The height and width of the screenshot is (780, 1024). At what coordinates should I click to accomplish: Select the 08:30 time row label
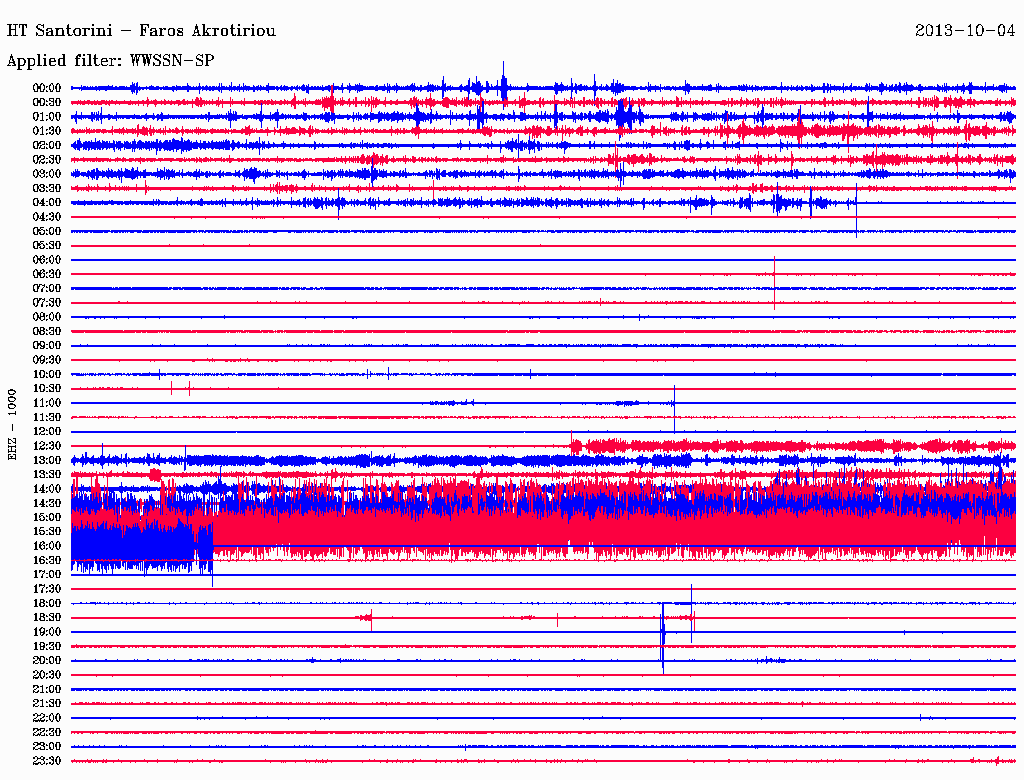[47, 332]
